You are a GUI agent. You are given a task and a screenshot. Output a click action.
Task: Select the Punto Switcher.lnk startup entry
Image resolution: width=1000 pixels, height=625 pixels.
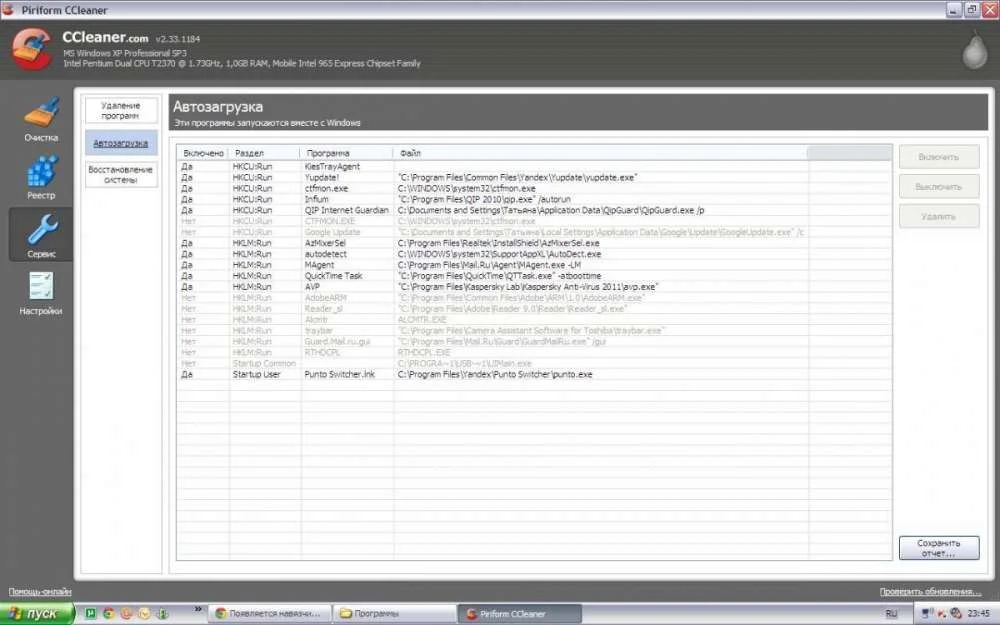(534, 374)
